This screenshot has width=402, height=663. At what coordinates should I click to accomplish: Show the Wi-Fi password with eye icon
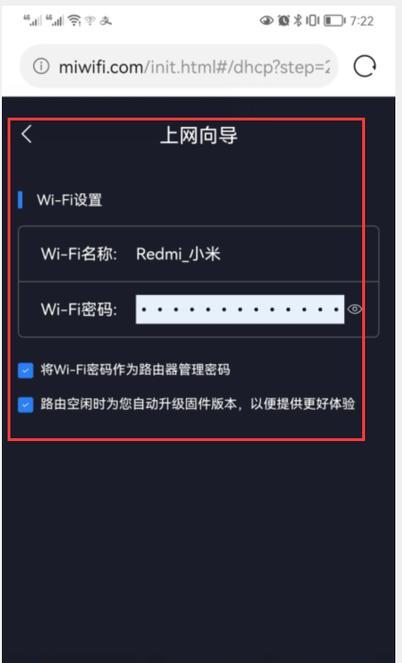click(x=355, y=309)
